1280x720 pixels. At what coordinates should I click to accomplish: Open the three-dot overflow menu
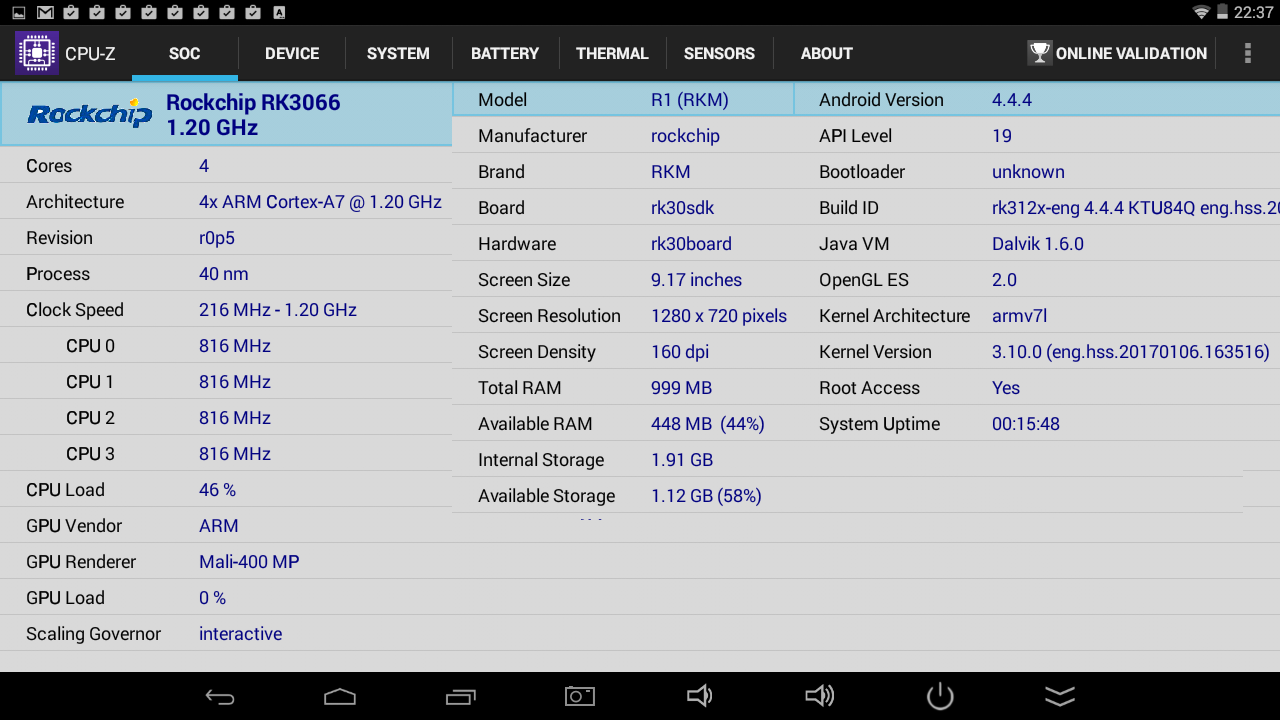tap(1247, 53)
